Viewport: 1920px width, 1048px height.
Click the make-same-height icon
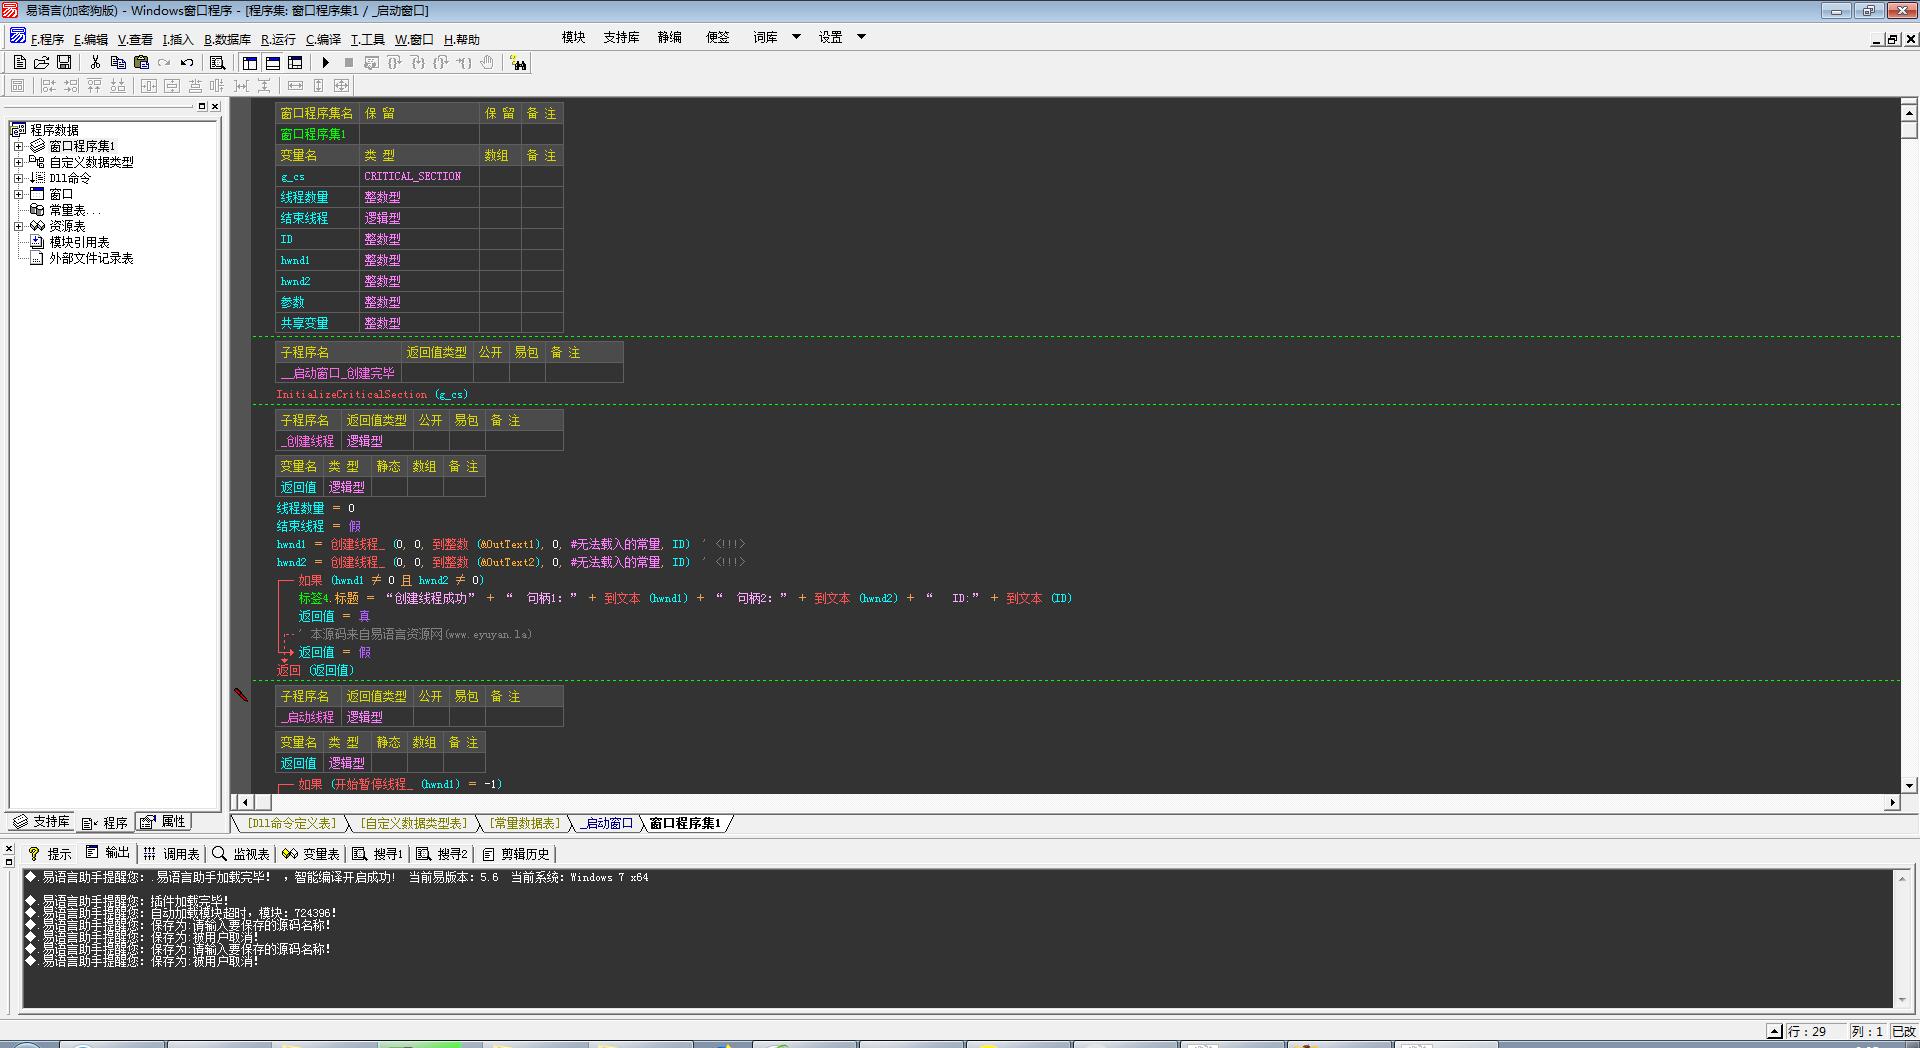pyautogui.click(x=319, y=86)
